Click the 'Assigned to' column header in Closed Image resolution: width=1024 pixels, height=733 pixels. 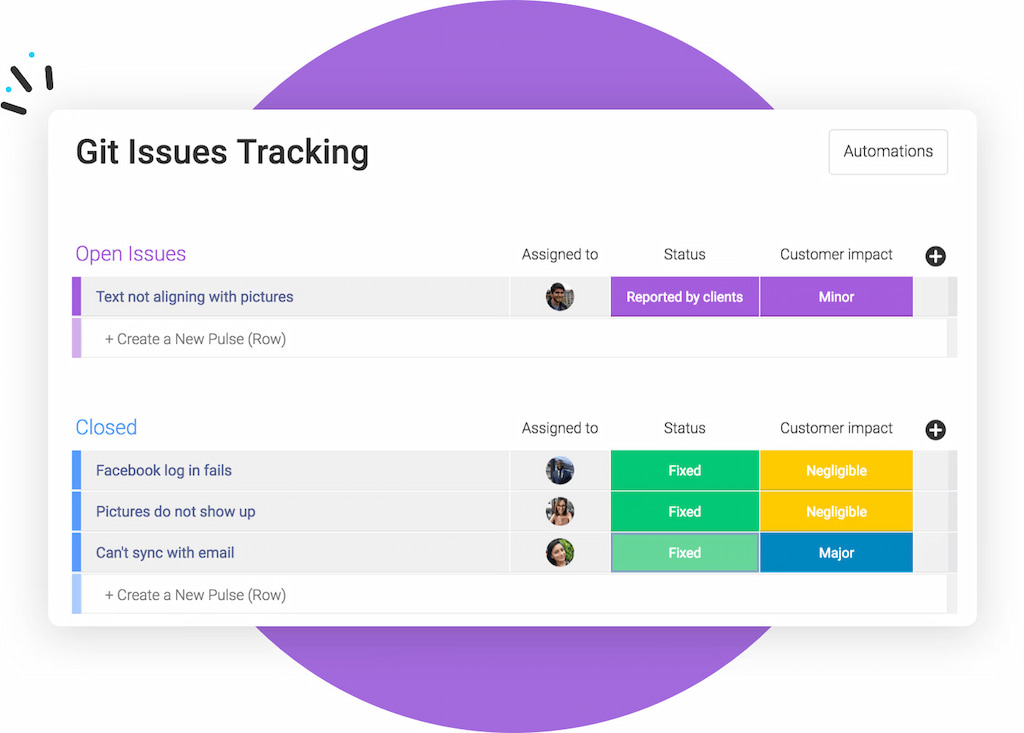click(x=559, y=427)
